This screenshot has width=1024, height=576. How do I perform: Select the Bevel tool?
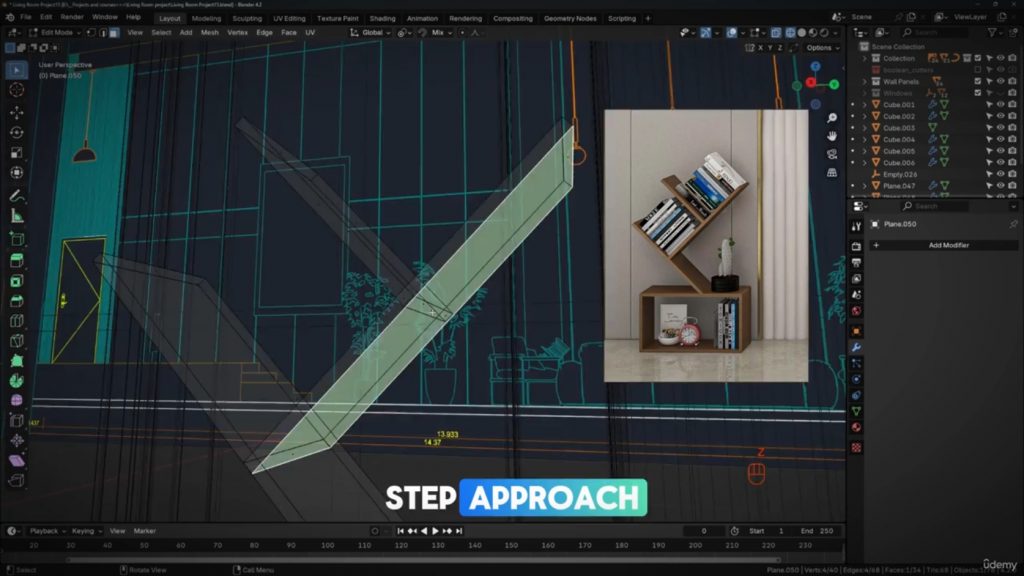pos(17,300)
